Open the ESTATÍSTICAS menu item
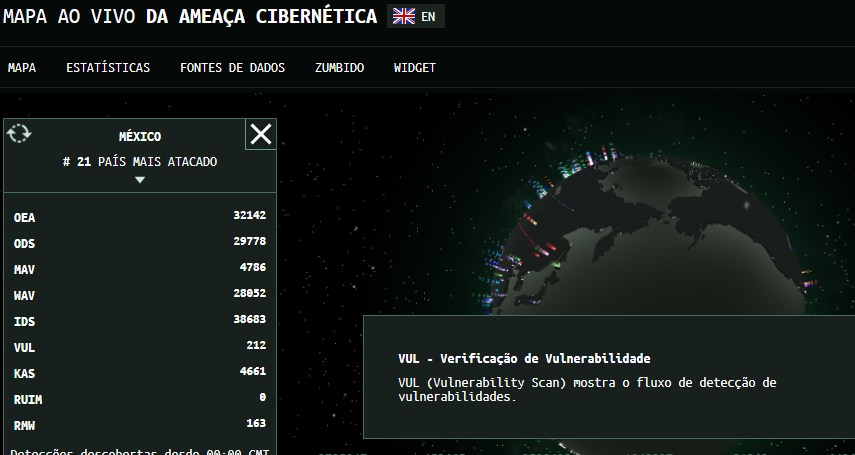855x455 pixels. click(x=108, y=68)
